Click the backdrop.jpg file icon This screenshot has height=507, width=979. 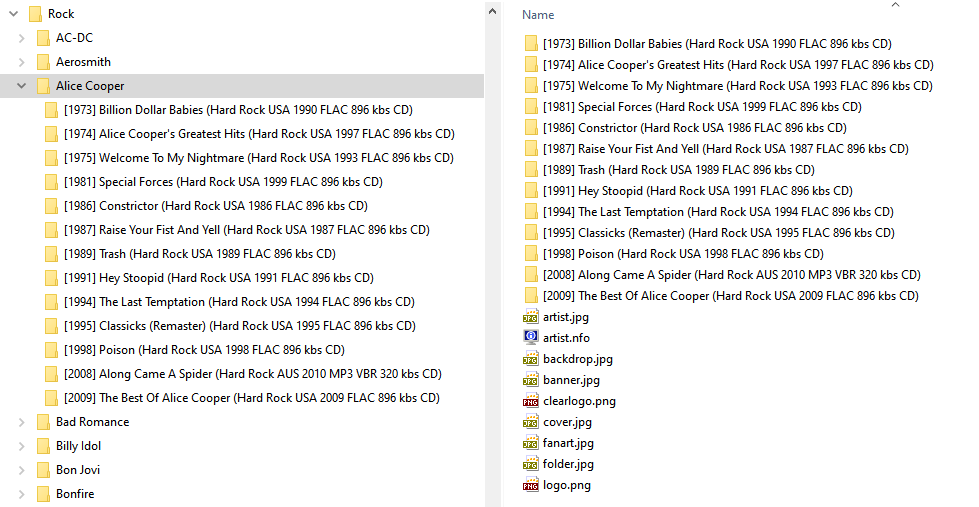click(x=530, y=359)
